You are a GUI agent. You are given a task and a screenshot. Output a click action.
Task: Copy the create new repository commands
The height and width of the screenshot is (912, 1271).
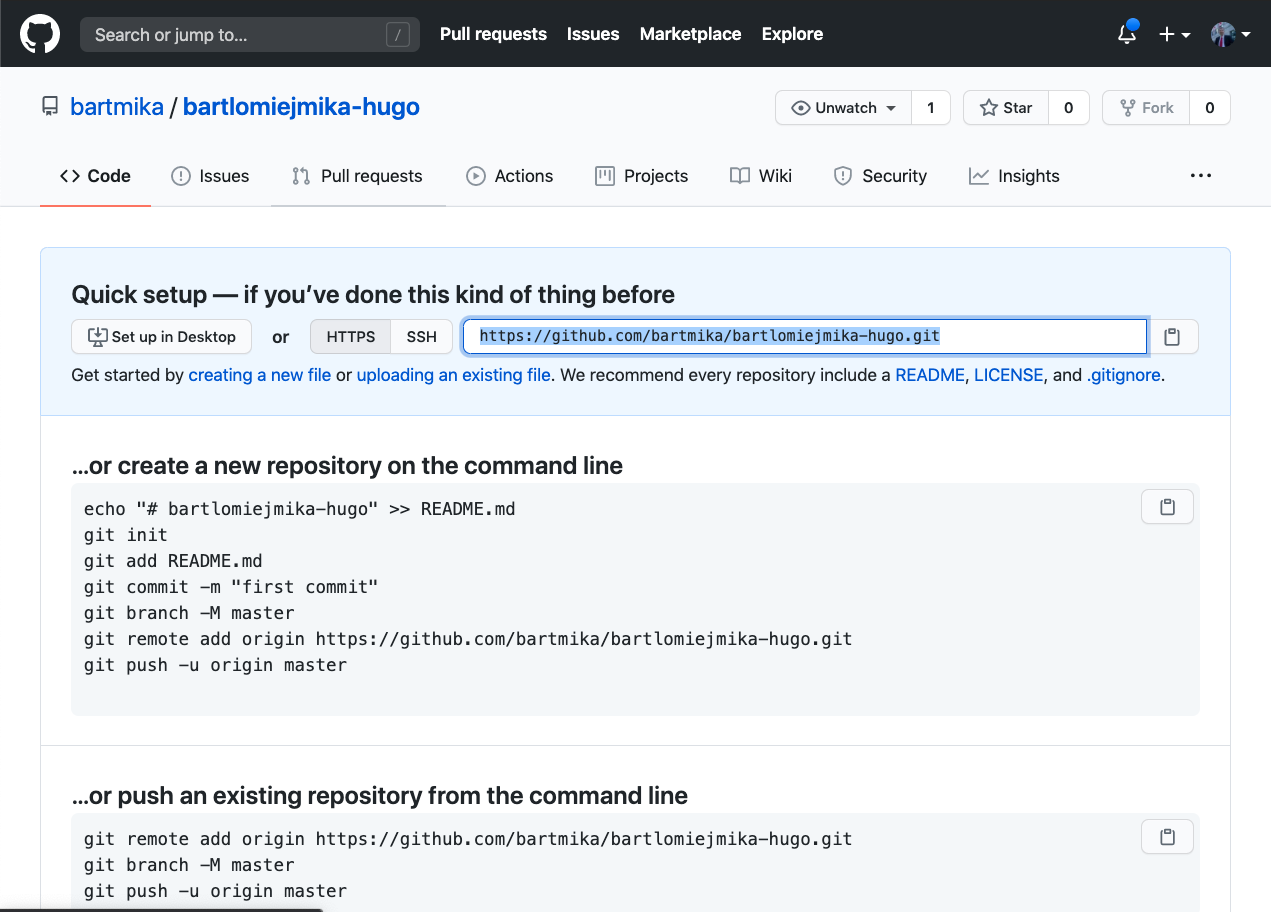tap(1167, 507)
